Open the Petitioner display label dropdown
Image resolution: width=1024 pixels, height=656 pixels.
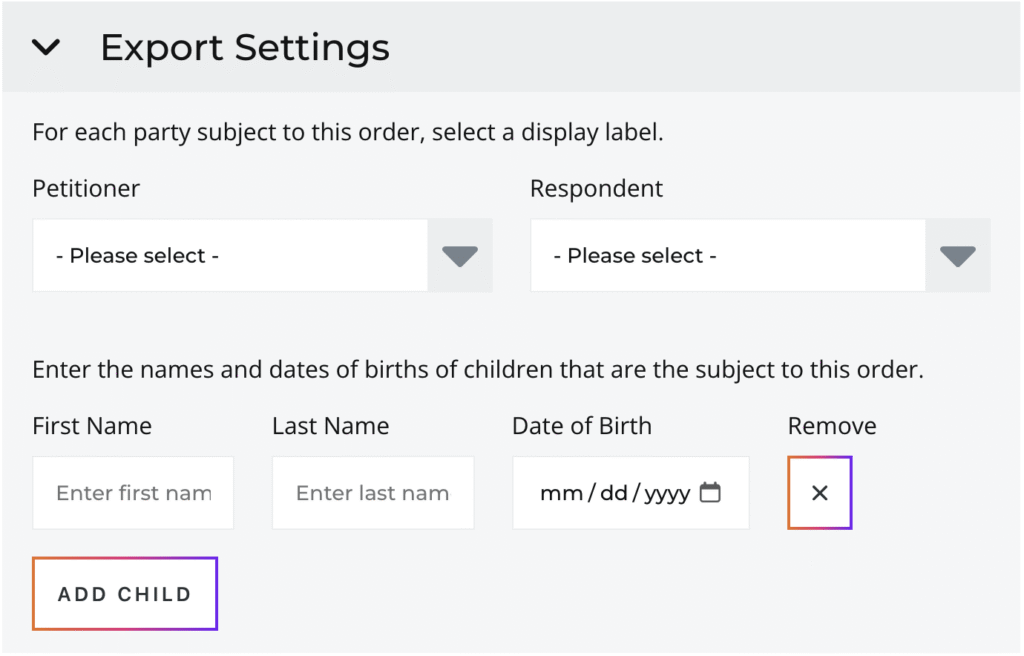230,256
